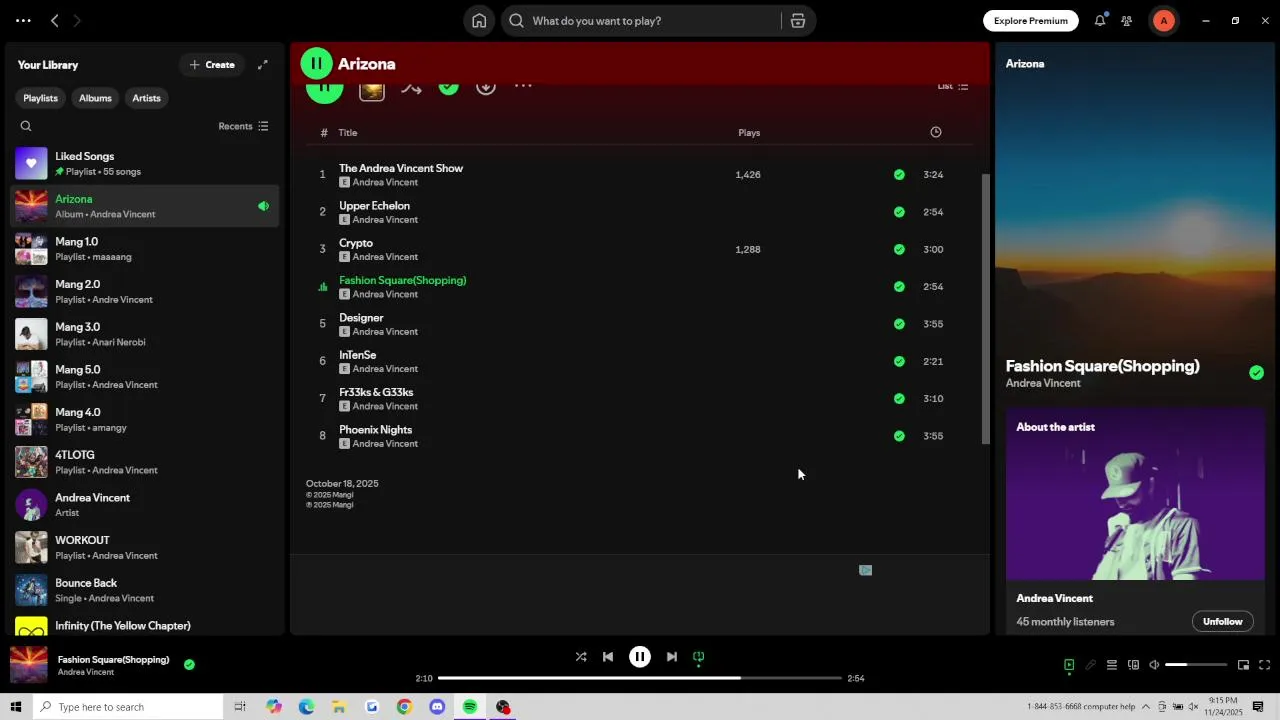
Task: Open the profile avatar menu
Action: 1163,20
